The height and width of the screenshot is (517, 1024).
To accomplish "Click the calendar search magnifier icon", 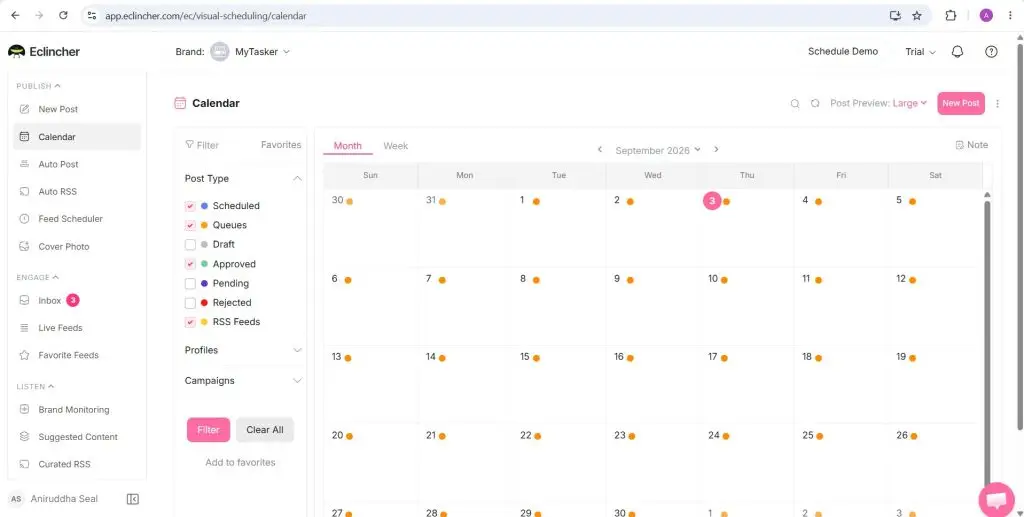I will 795,103.
